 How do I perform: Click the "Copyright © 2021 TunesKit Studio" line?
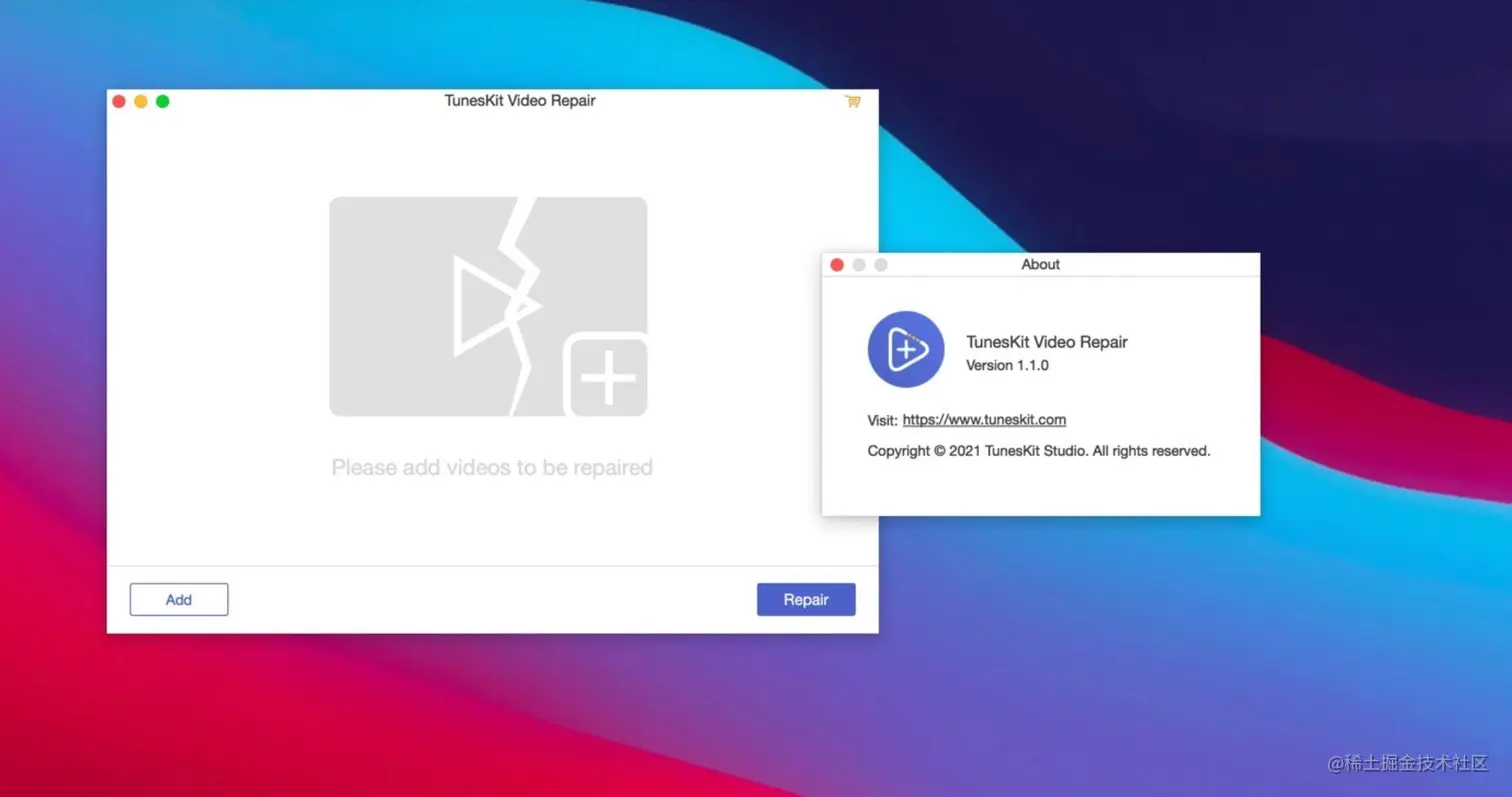tap(1039, 451)
